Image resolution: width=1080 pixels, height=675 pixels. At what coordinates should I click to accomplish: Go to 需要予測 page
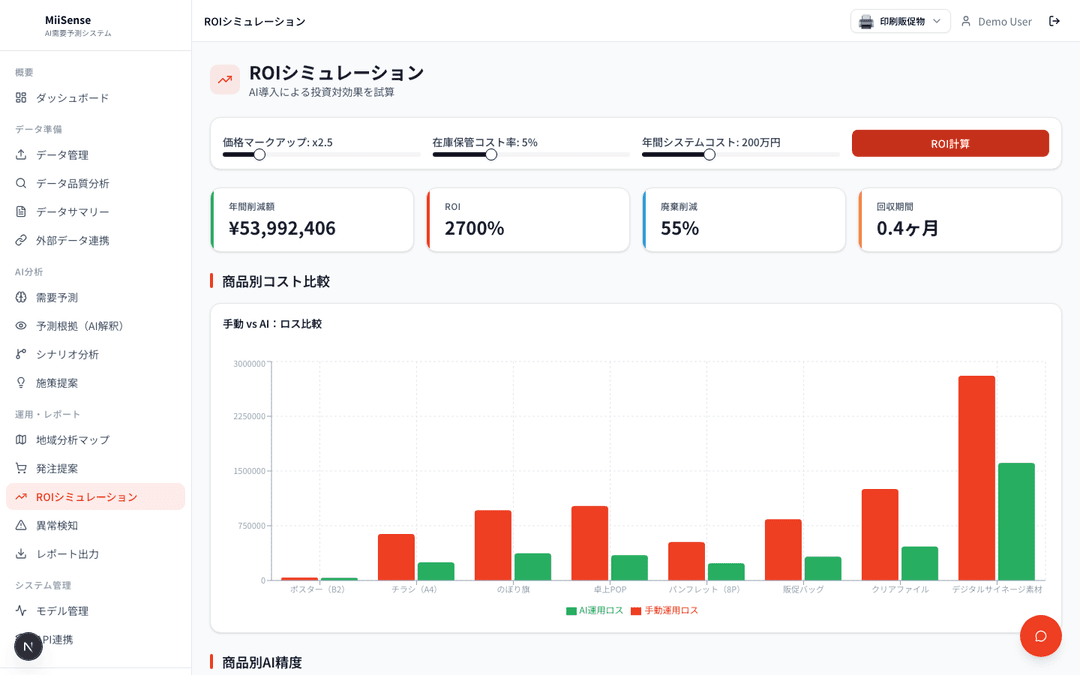[96, 298]
